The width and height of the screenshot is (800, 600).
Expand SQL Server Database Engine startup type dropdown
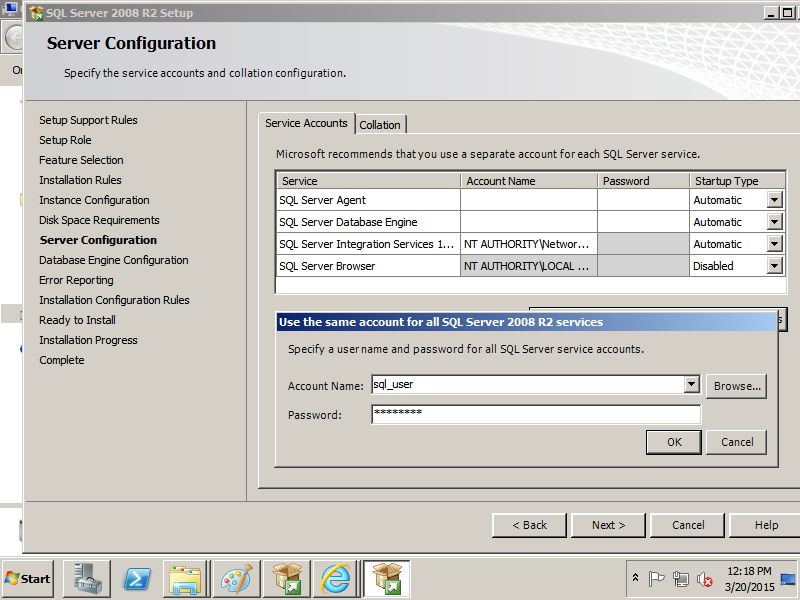(774, 222)
